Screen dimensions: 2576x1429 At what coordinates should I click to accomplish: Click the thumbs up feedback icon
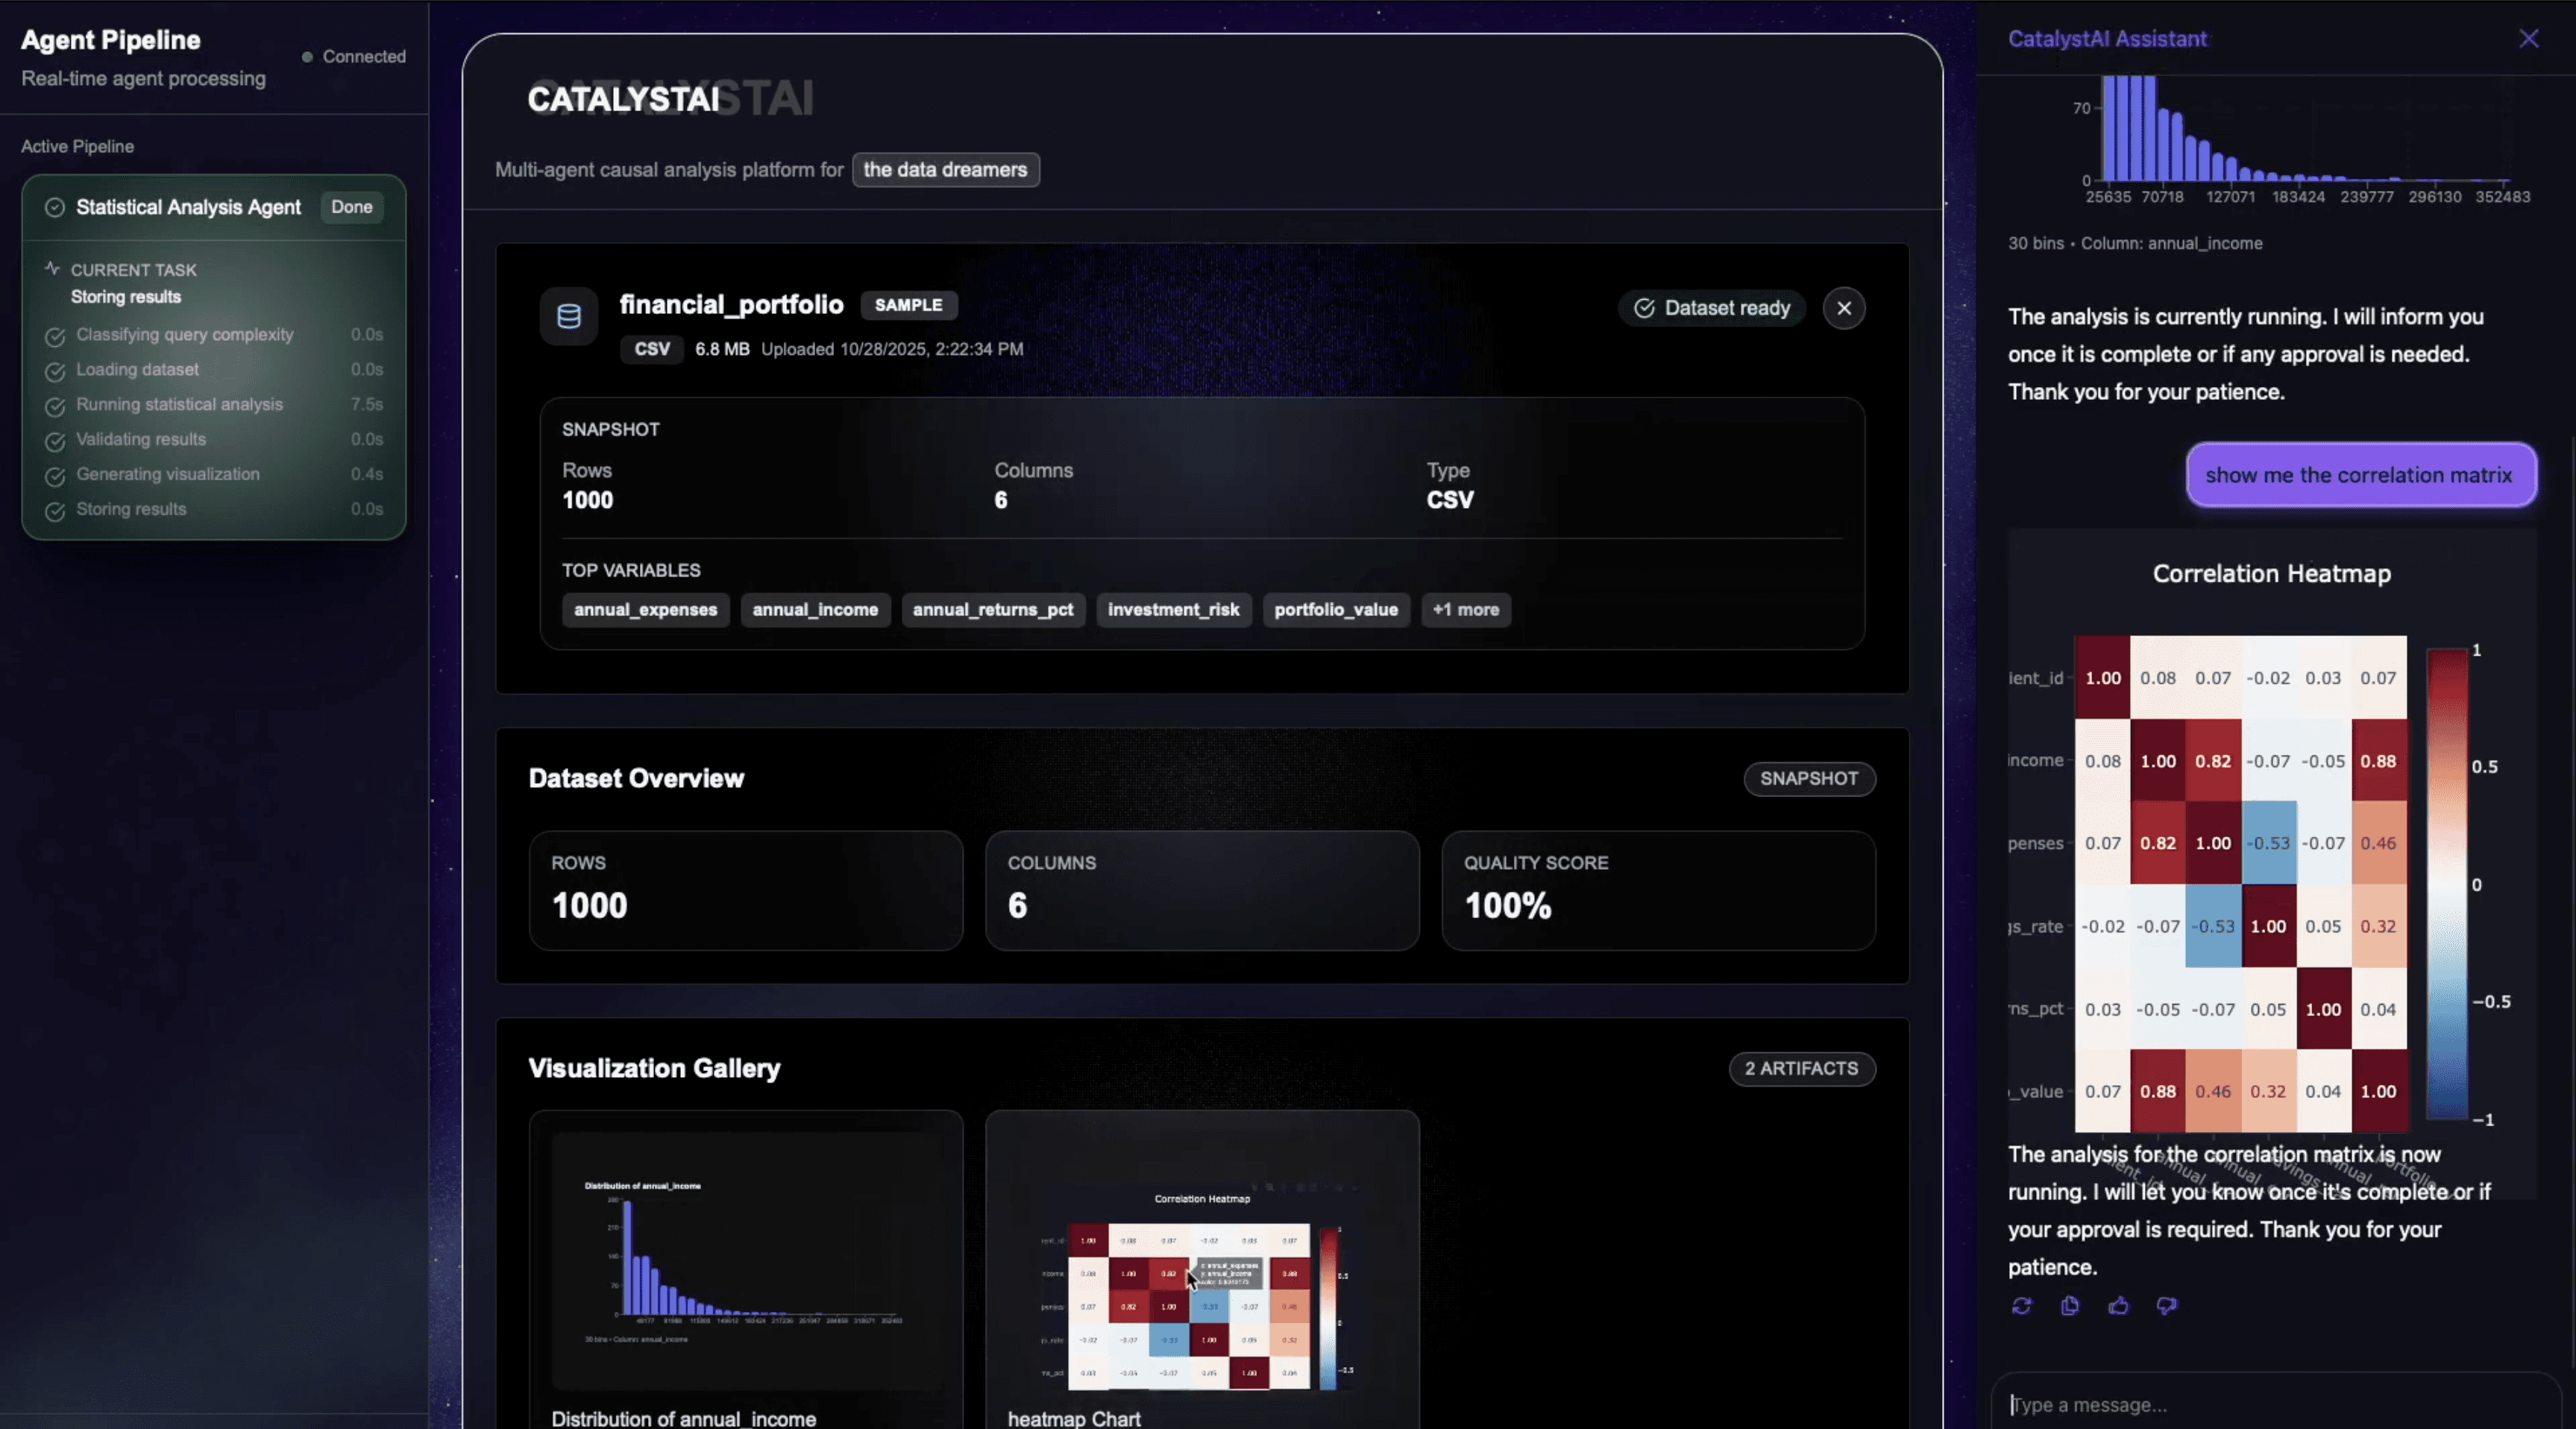pyautogui.click(x=2118, y=1306)
